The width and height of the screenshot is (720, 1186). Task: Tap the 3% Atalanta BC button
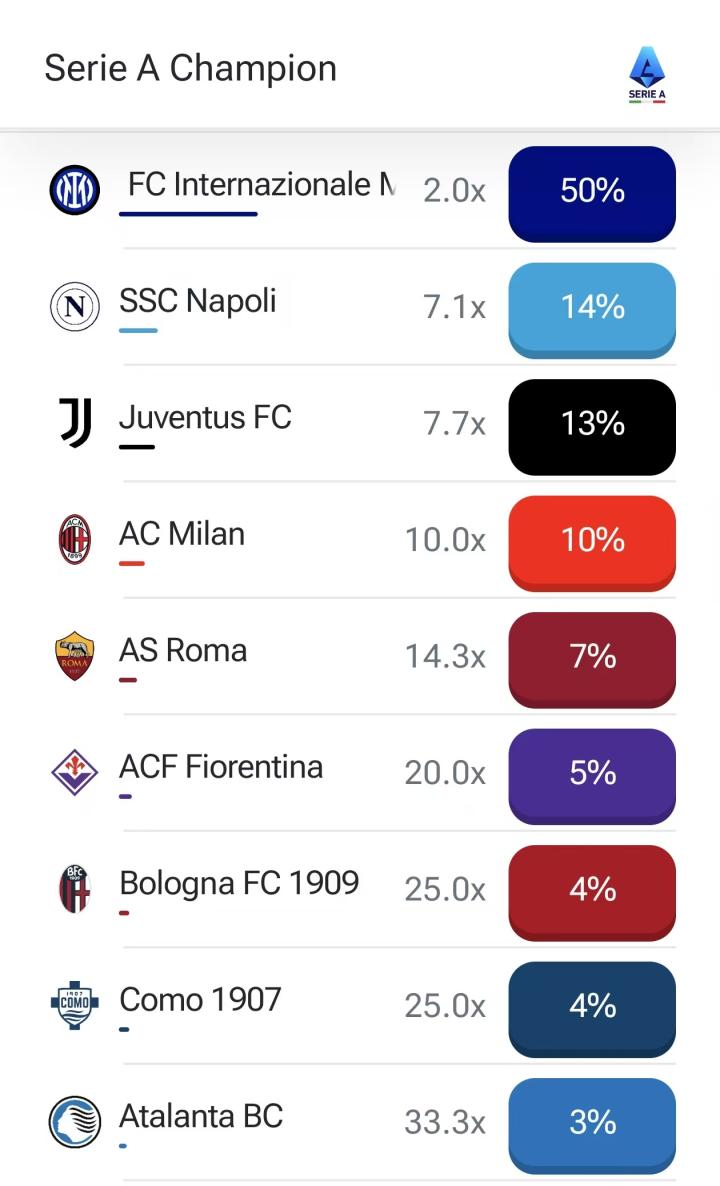[592, 1125]
